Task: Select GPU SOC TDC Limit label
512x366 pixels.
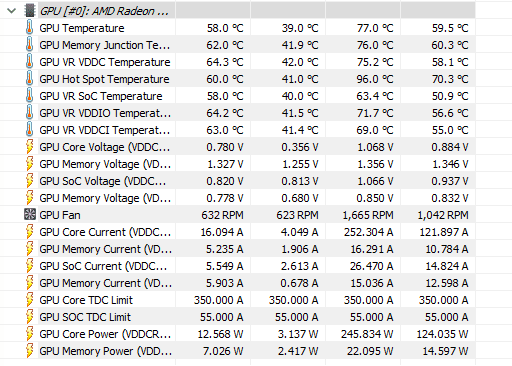Action: (85, 317)
